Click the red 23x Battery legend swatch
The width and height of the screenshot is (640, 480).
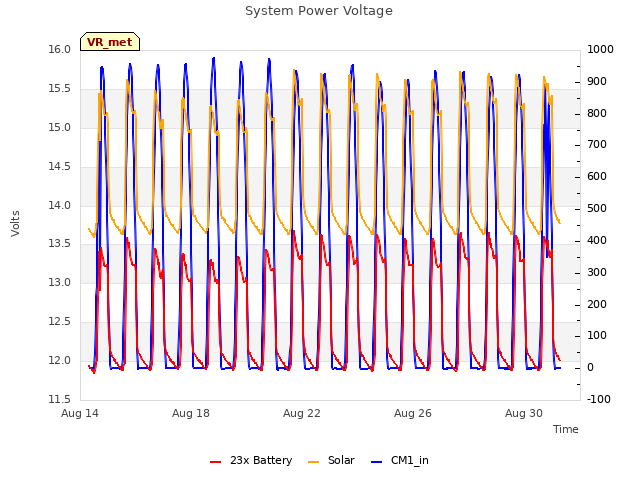pos(216,462)
